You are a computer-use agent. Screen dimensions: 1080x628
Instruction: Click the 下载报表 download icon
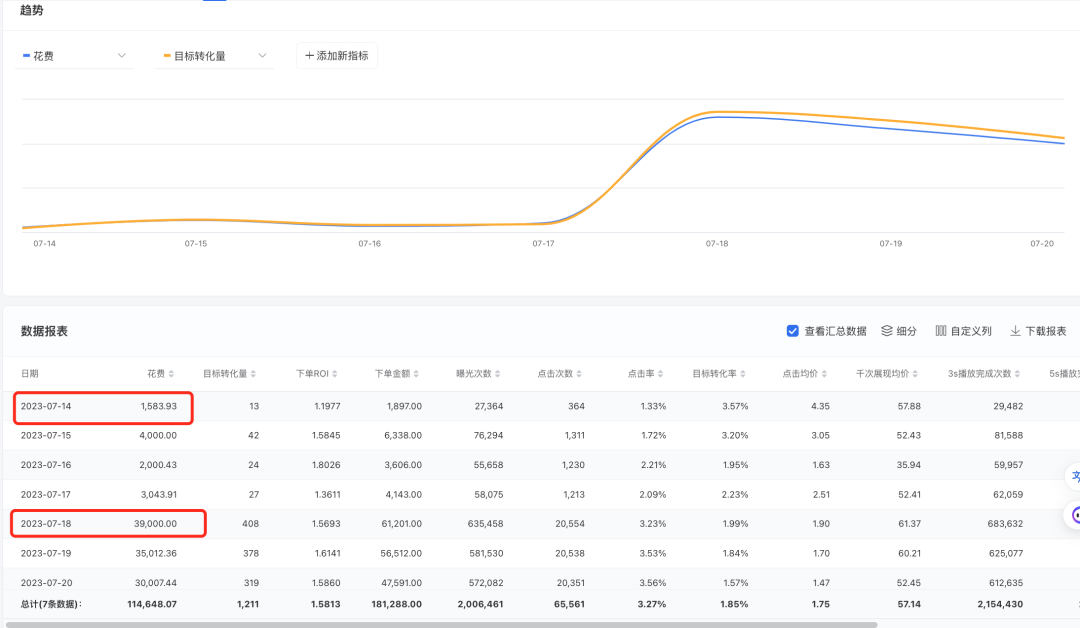1015,331
